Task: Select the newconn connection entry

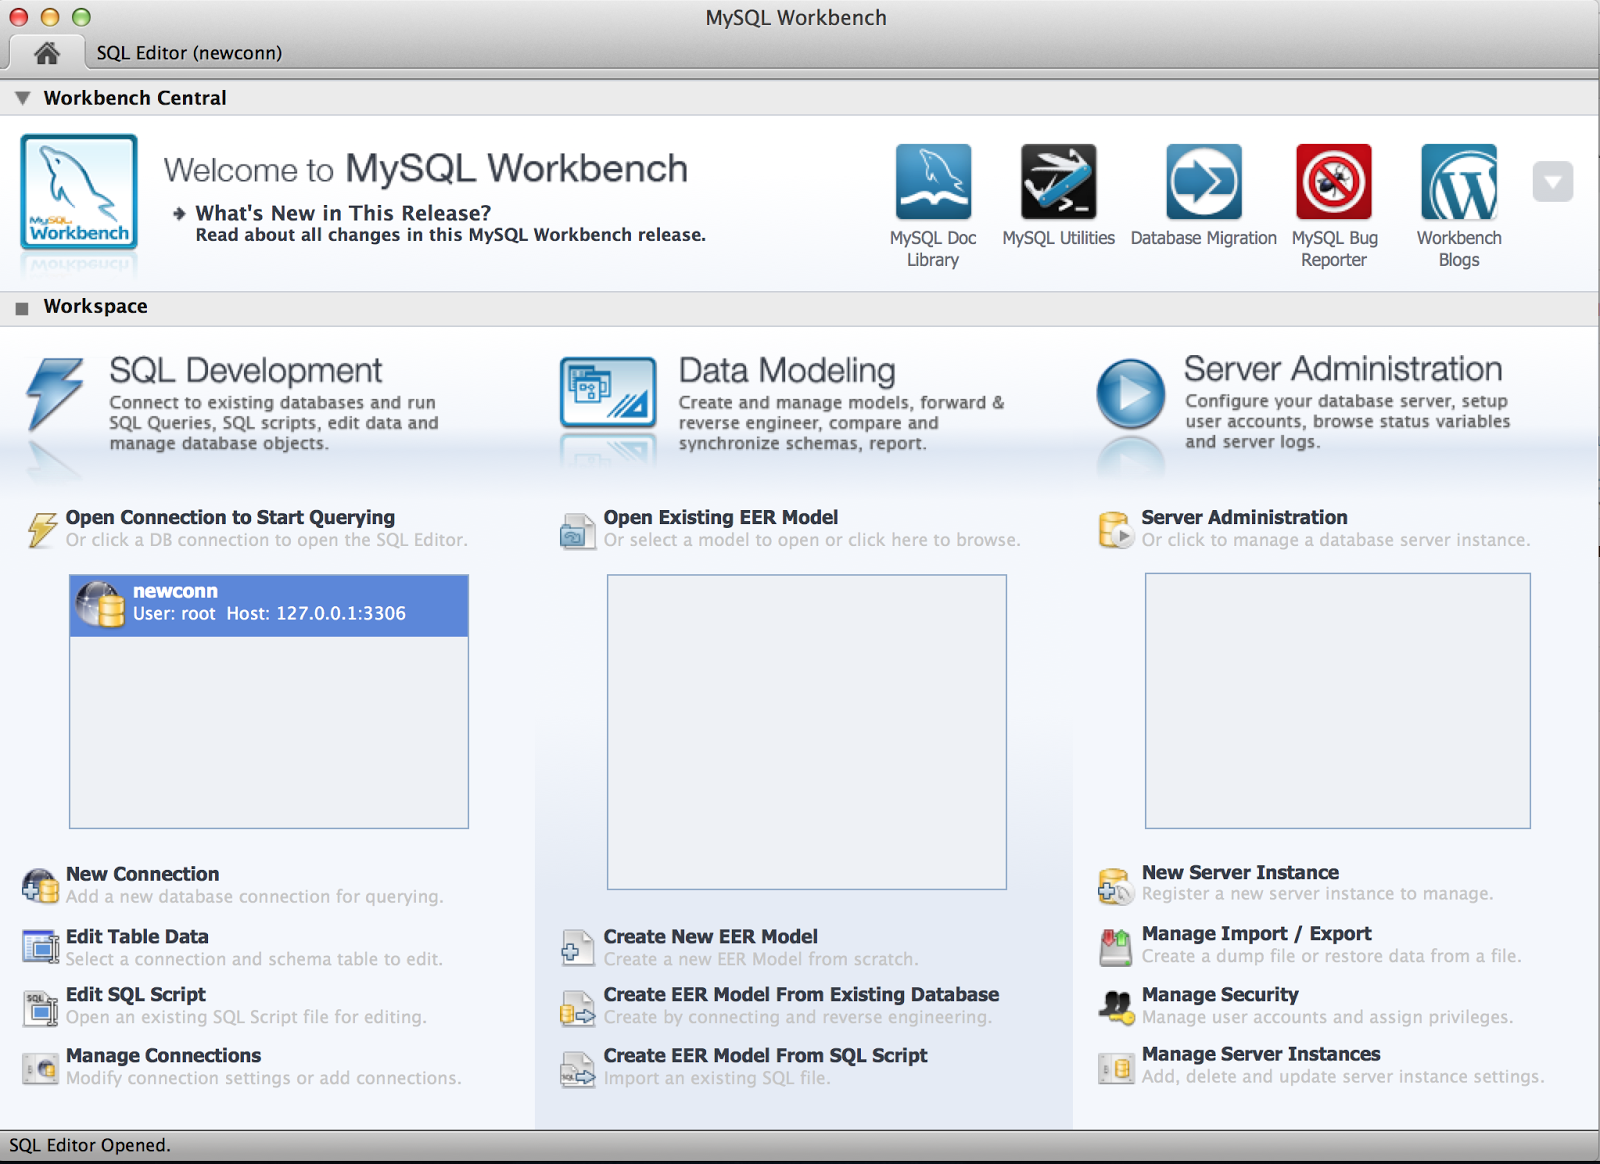Action: [269, 606]
